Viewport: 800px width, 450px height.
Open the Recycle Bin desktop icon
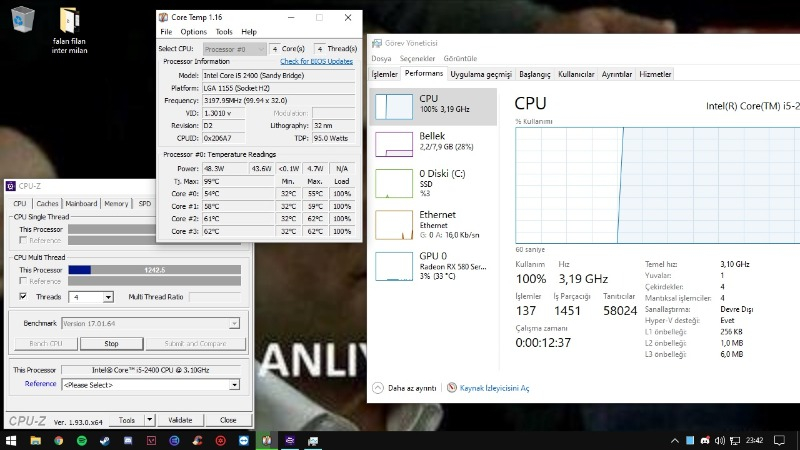pos(22,19)
